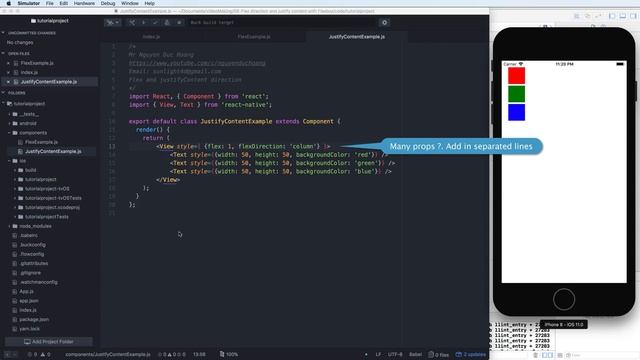
Task: Click the Test task checkmark icon
Action: [x=155, y=22]
